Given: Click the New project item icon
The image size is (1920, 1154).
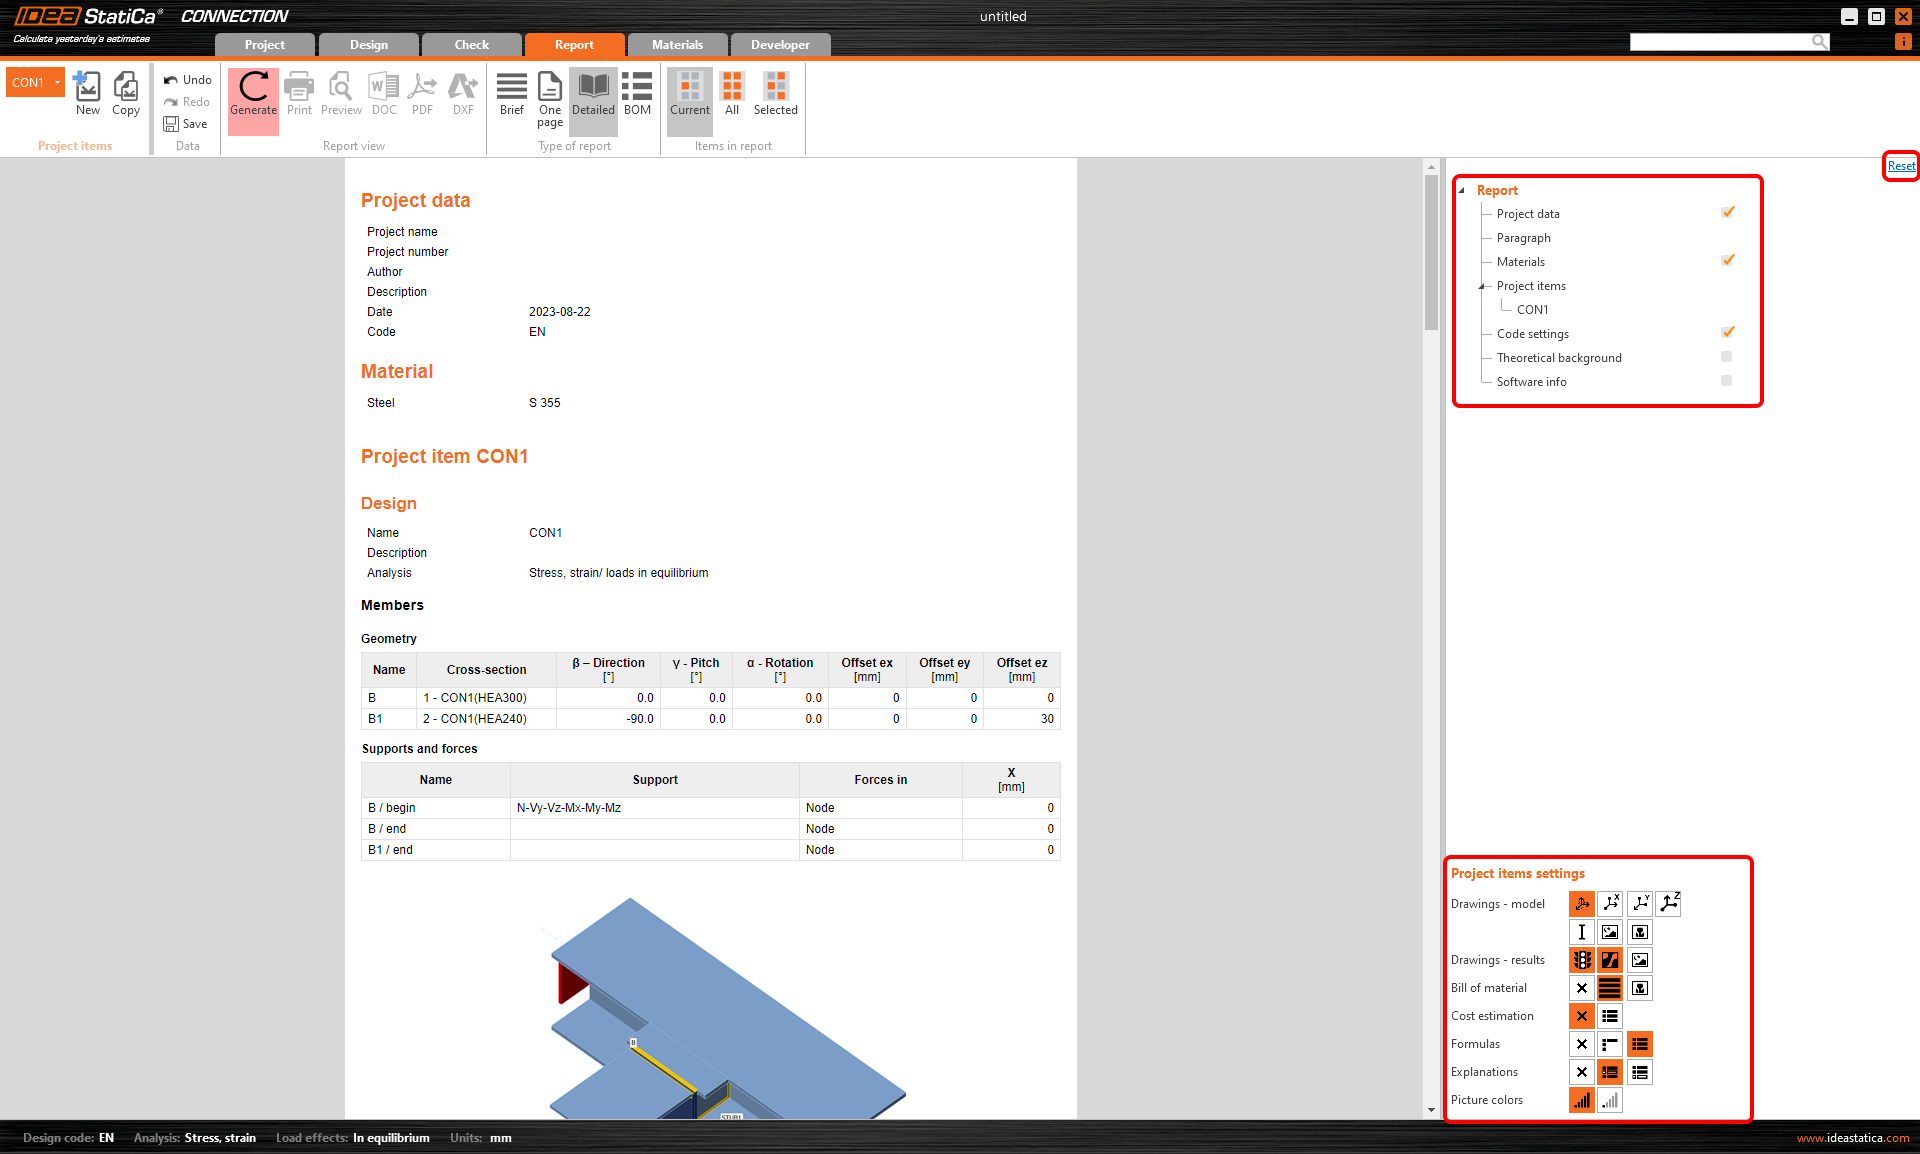Looking at the screenshot, I should [87, 91].
